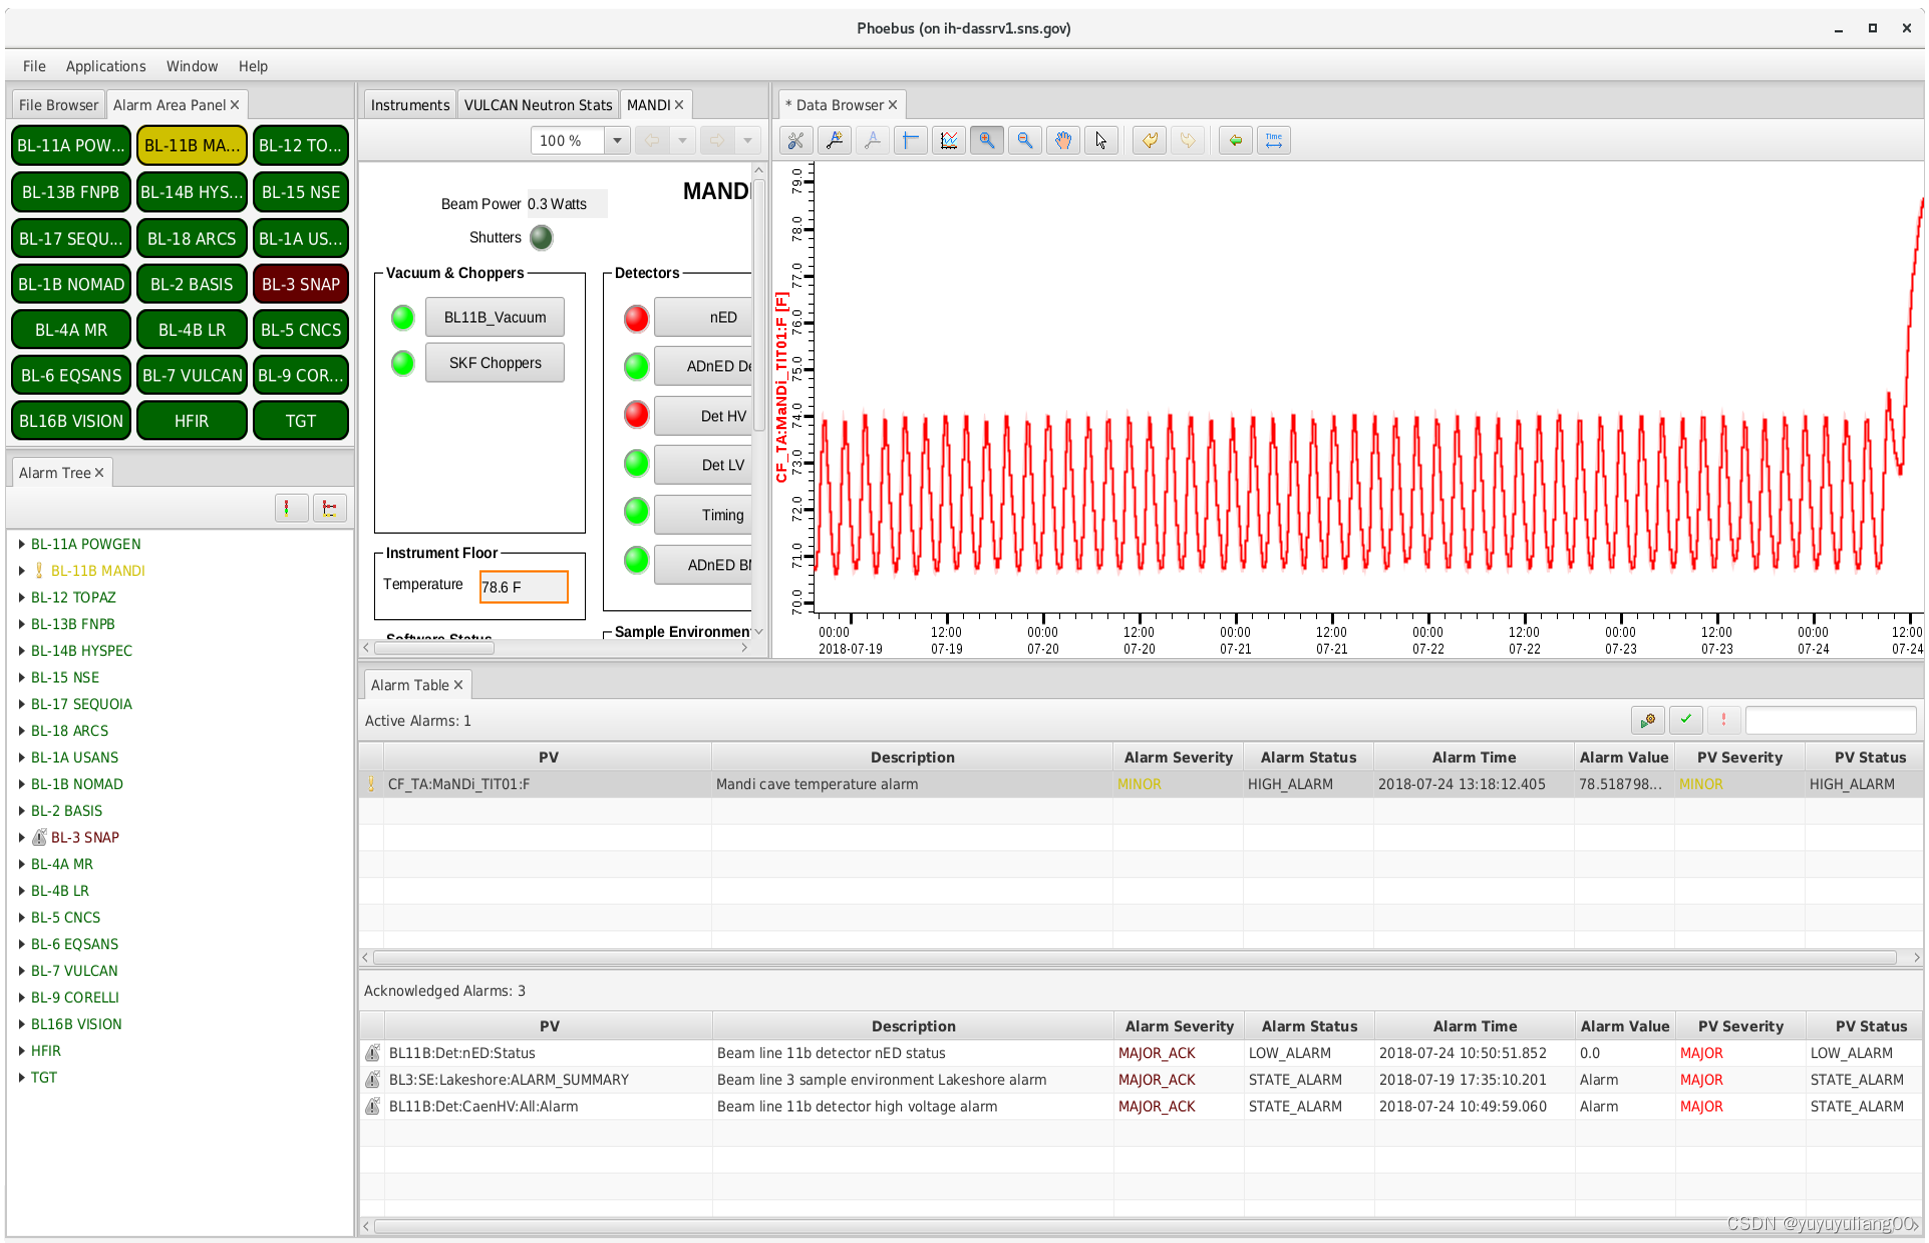Click the display back navigation arrow in MANDI tab
Image resolution: width=1929 pixels, height=1243 pixels.
[652, 141]
